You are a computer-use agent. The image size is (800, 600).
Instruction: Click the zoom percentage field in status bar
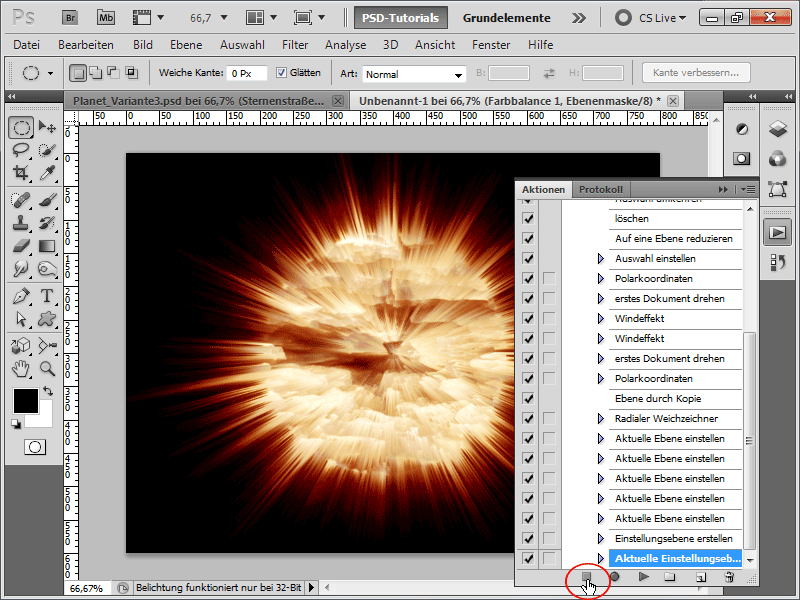(87, 588)
